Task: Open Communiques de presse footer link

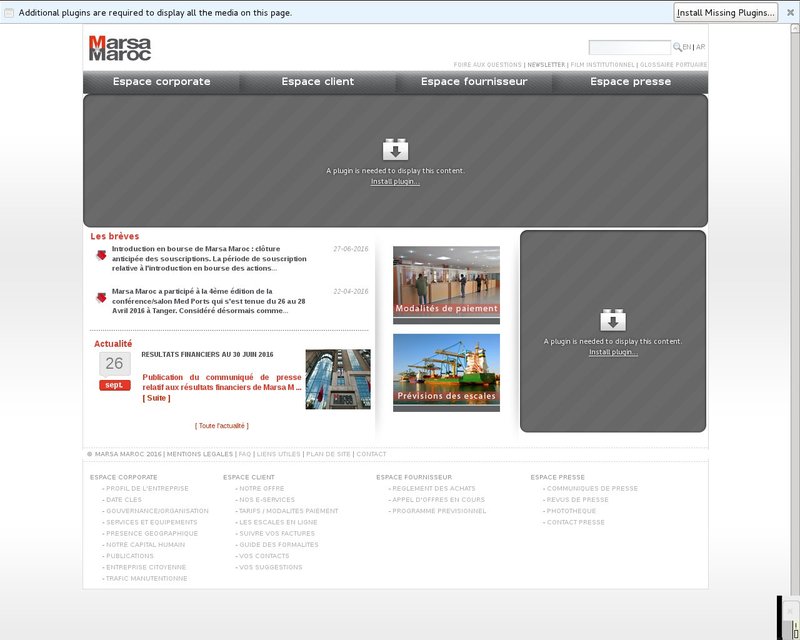Action: pos(592,488)
